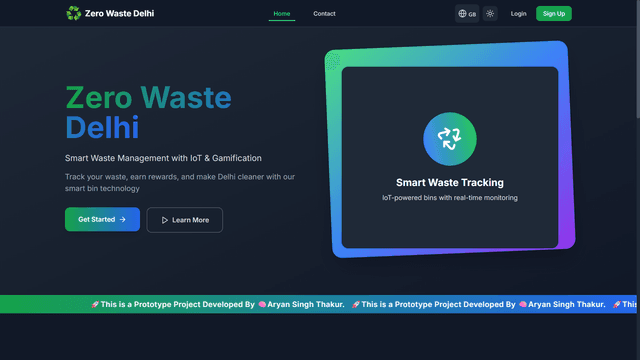Toggle the sun light/dark theme button
The image size is (640, 360).
coord(490,13)
